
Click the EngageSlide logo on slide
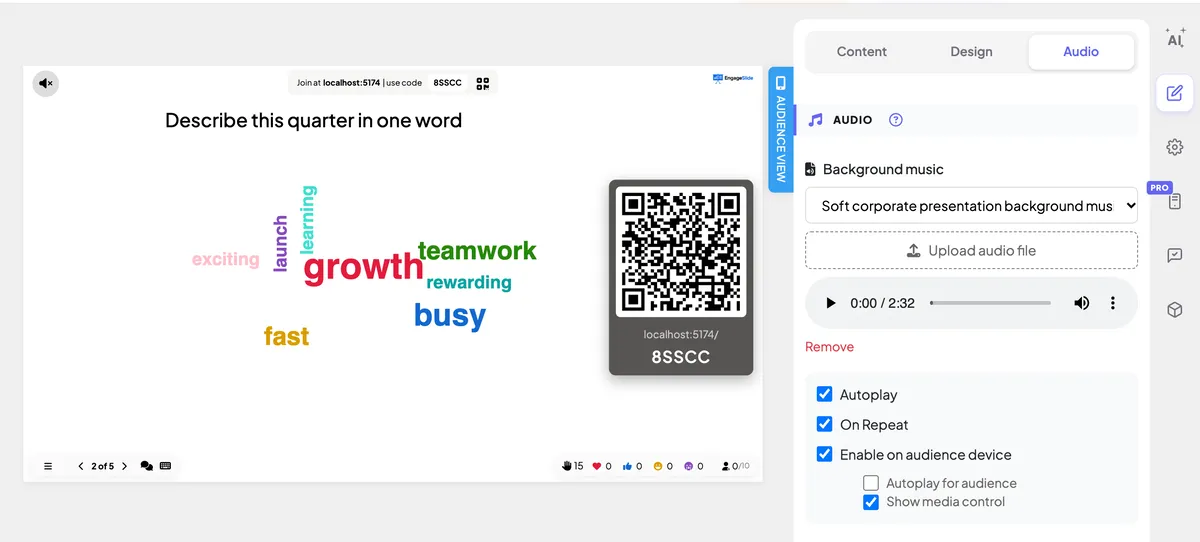click(x=732, y=79)
